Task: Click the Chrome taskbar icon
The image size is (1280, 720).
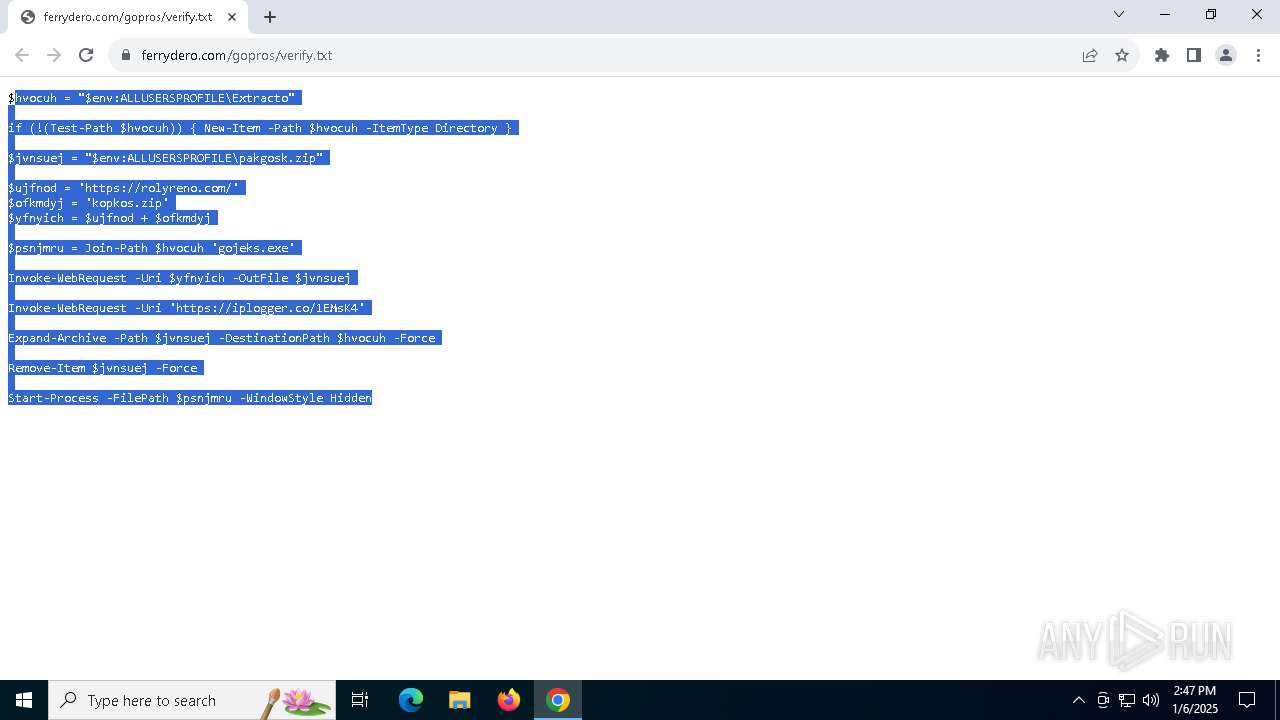Action: click(x=558, y=700)
